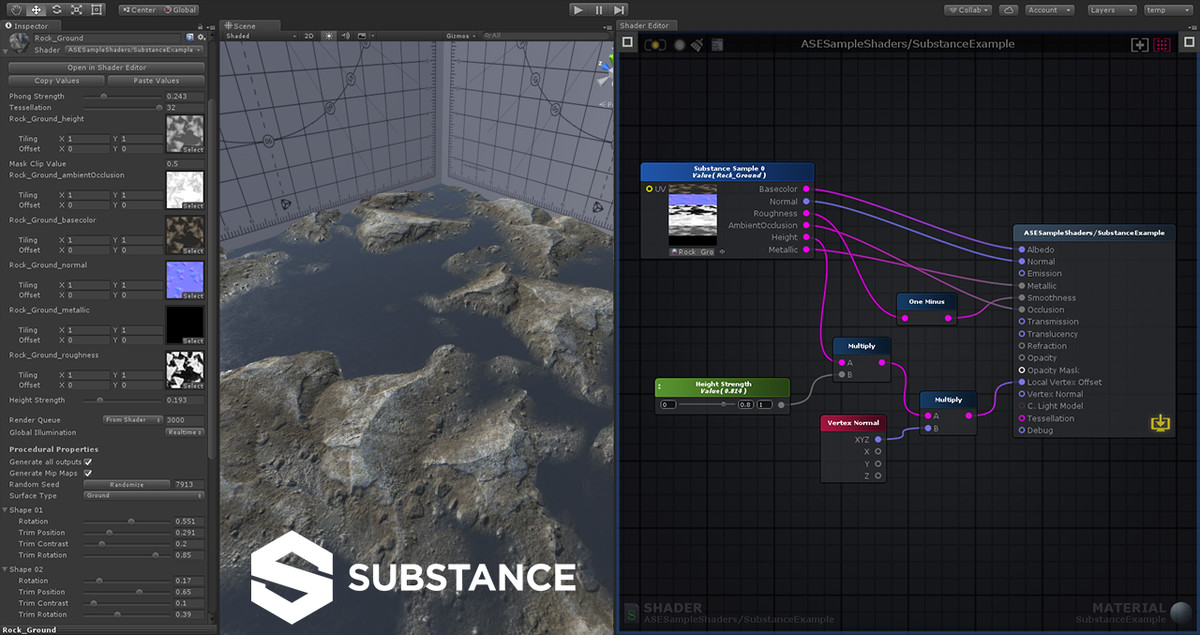Screen dimensions: 1200x635
Task: Switch to the Inspector tab
Action: point(32,25)
